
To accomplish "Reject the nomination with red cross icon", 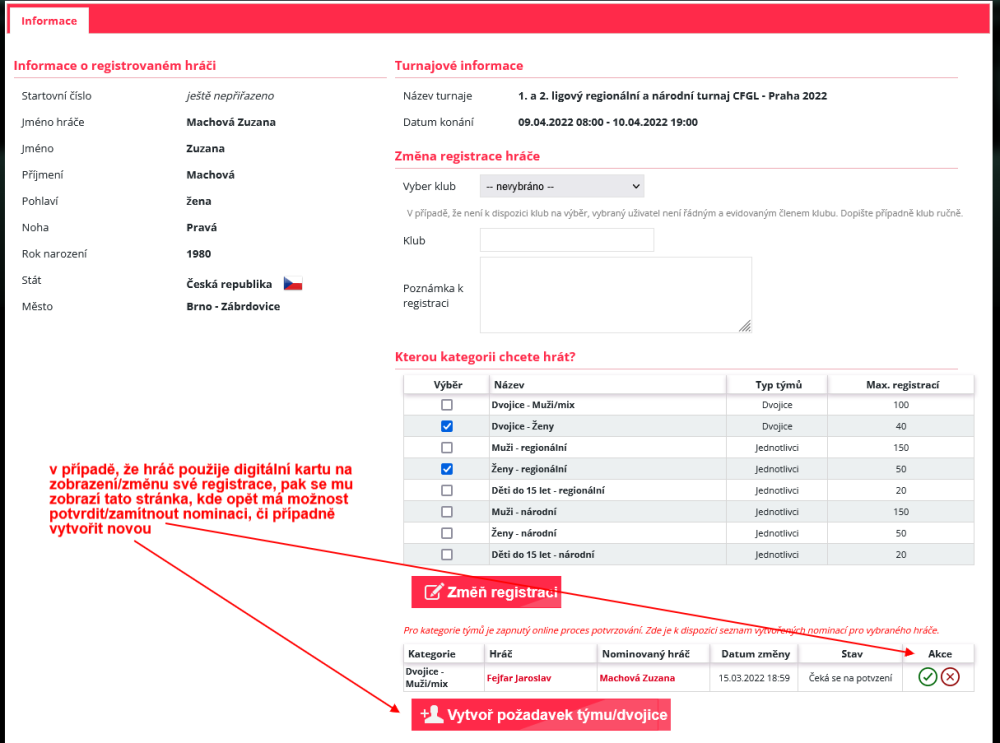I will (950, 677).
